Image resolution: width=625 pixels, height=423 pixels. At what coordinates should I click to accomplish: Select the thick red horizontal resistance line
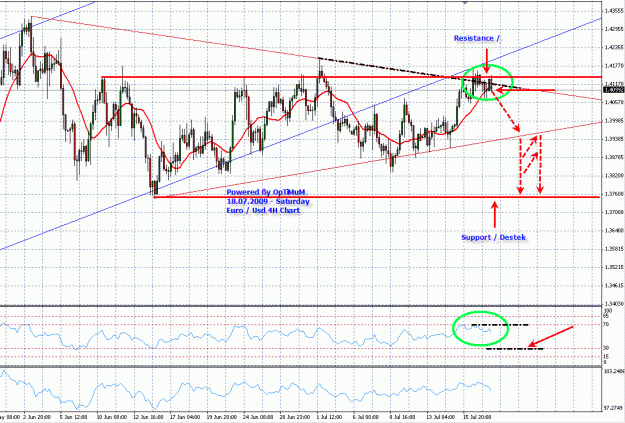pos(351,77)
